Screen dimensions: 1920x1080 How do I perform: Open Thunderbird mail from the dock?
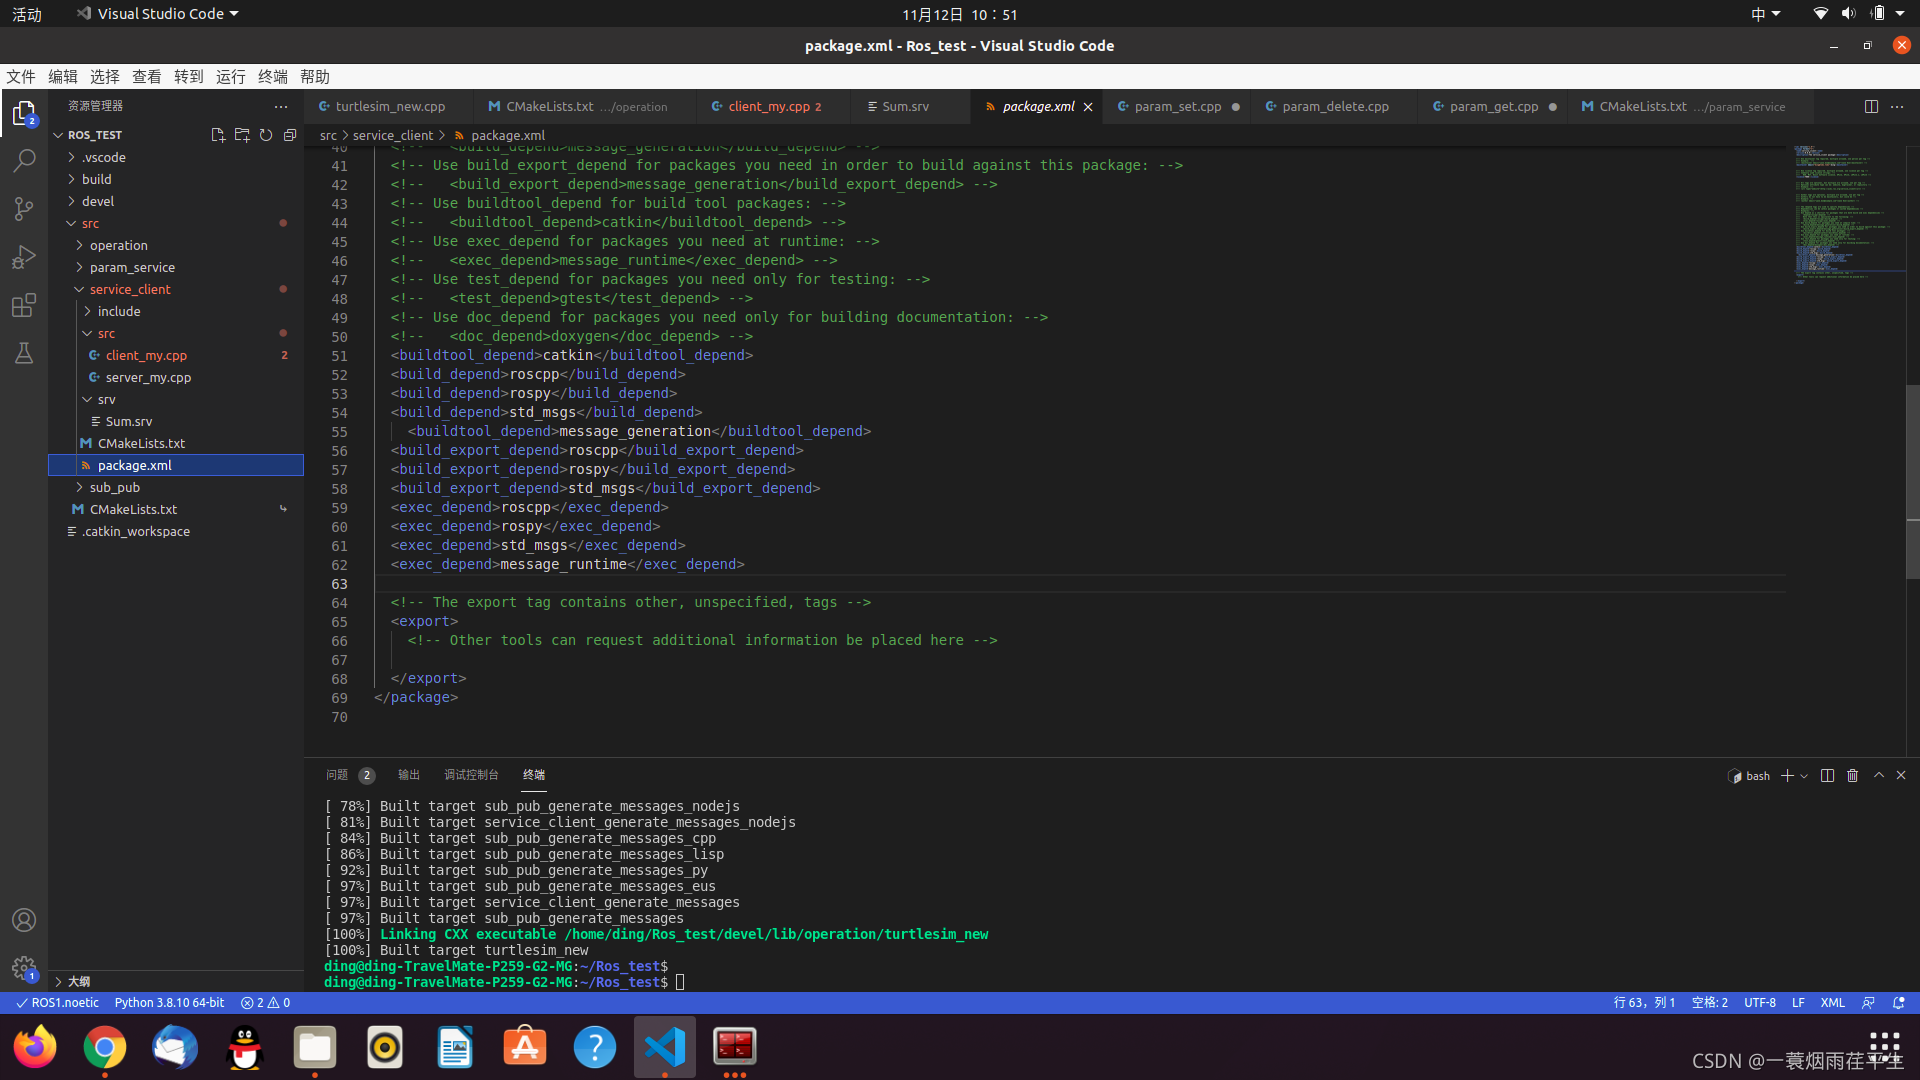coord(175,1047)
